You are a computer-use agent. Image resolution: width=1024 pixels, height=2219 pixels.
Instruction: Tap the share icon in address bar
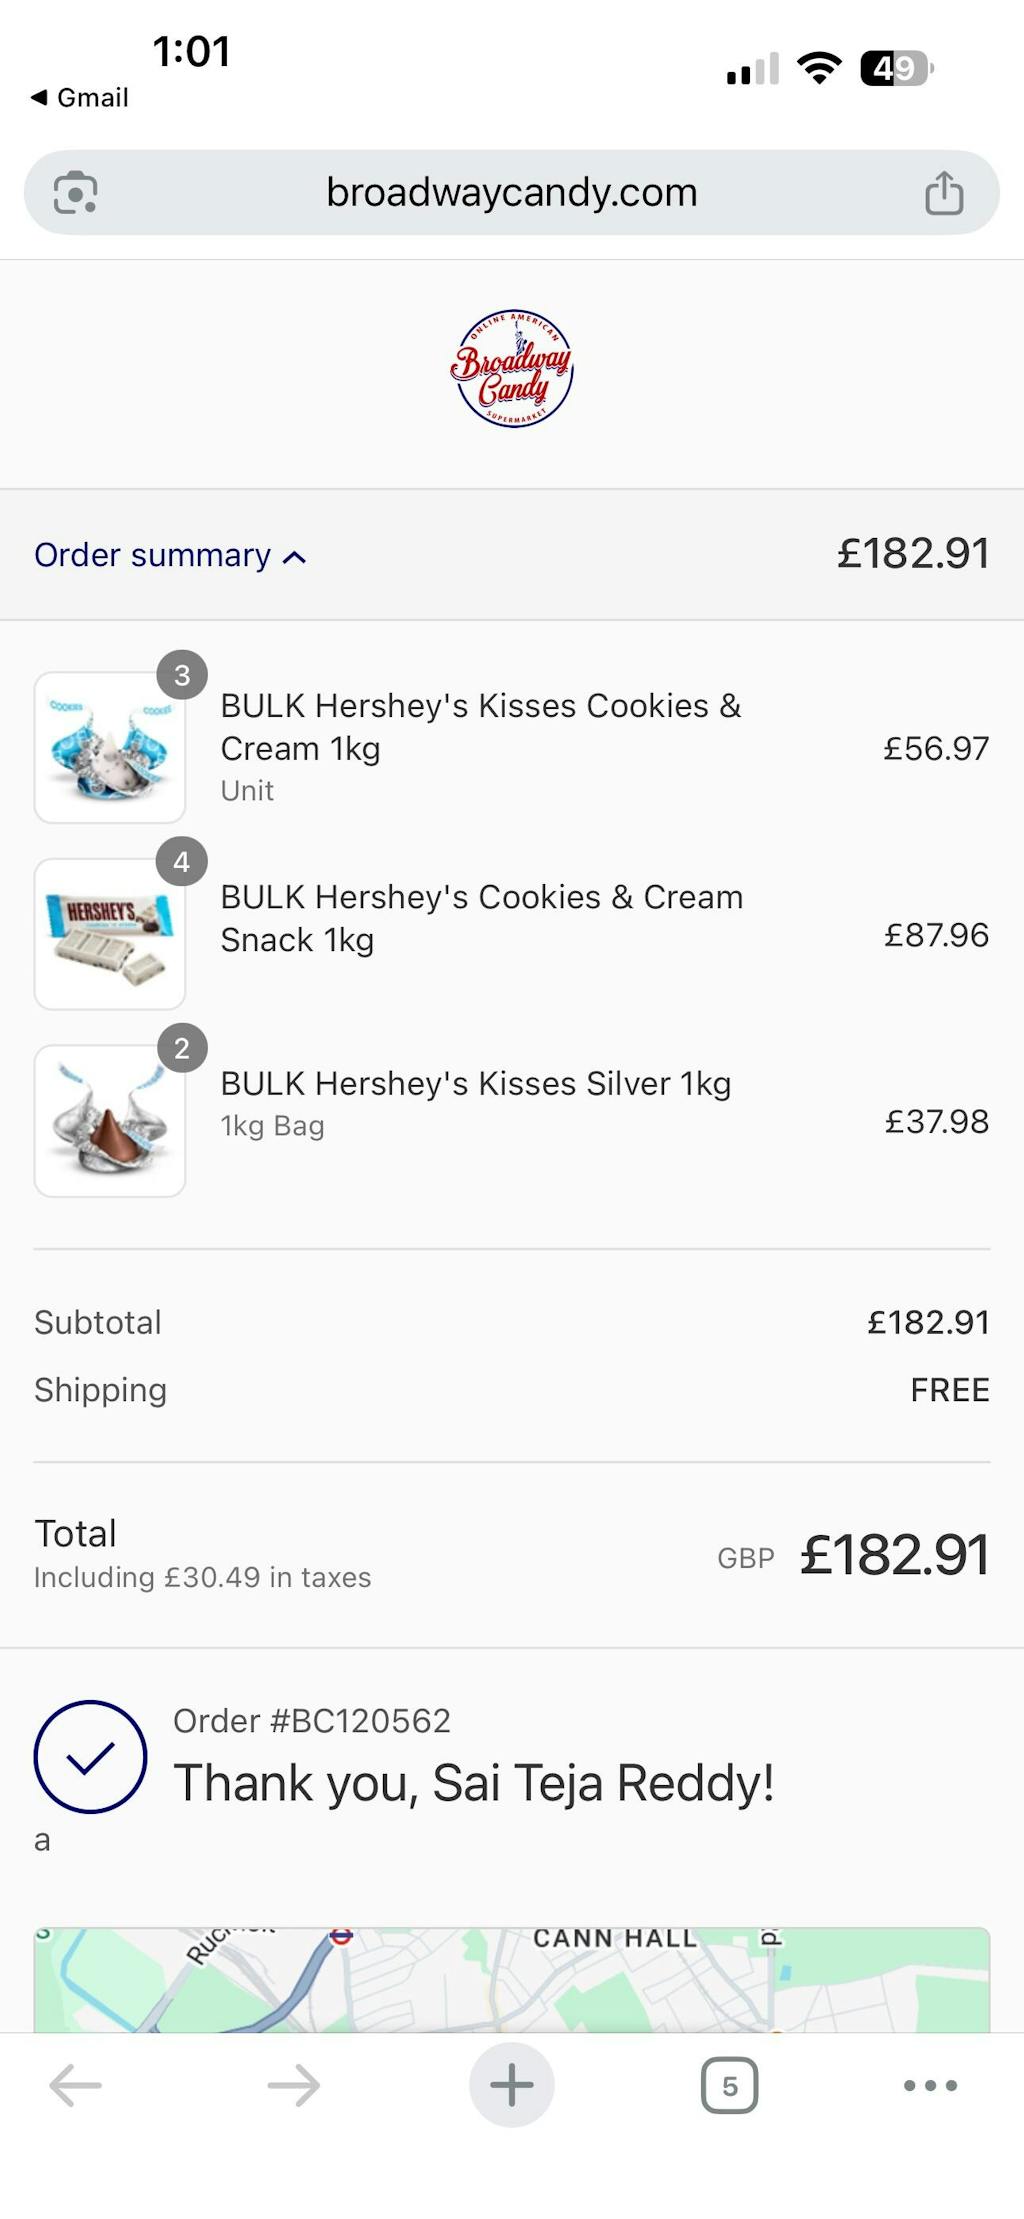point(944,193)
